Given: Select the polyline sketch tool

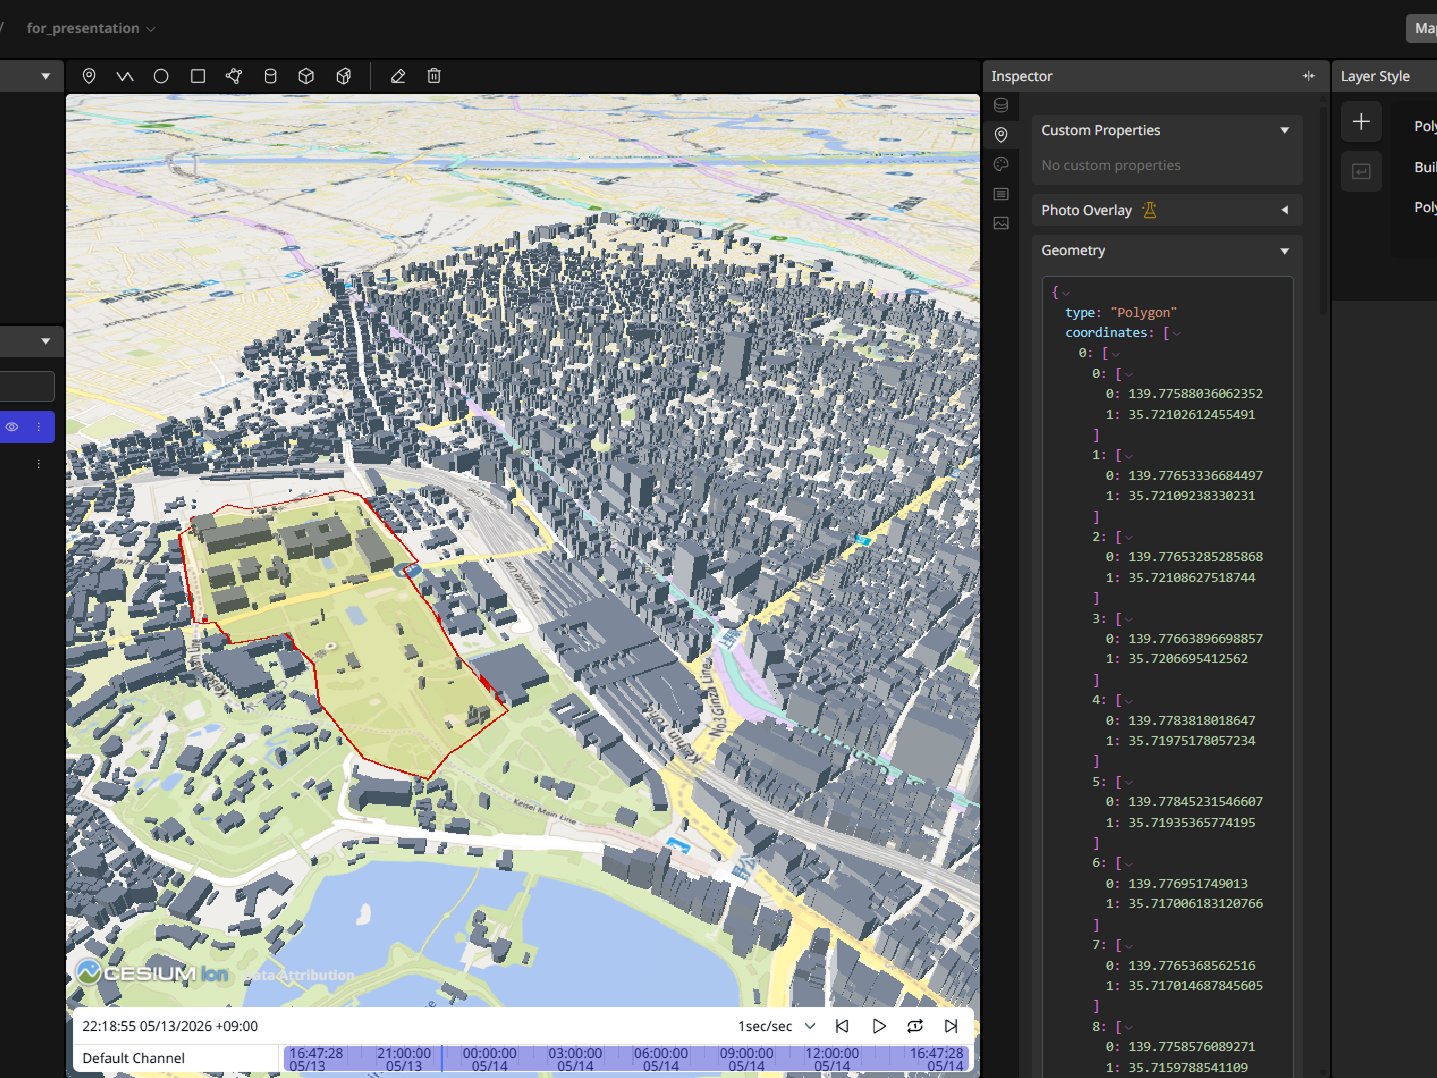Looking at the screenshot, I should 125,76.
